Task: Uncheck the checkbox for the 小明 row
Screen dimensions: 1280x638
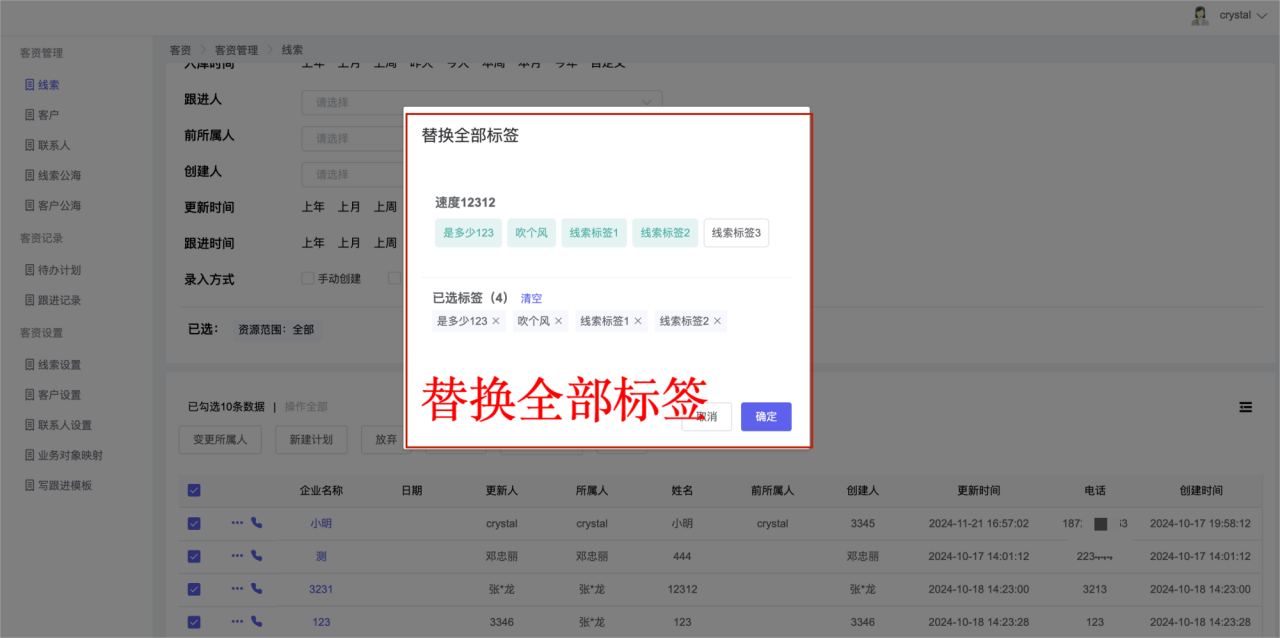Action: (194, 523)
